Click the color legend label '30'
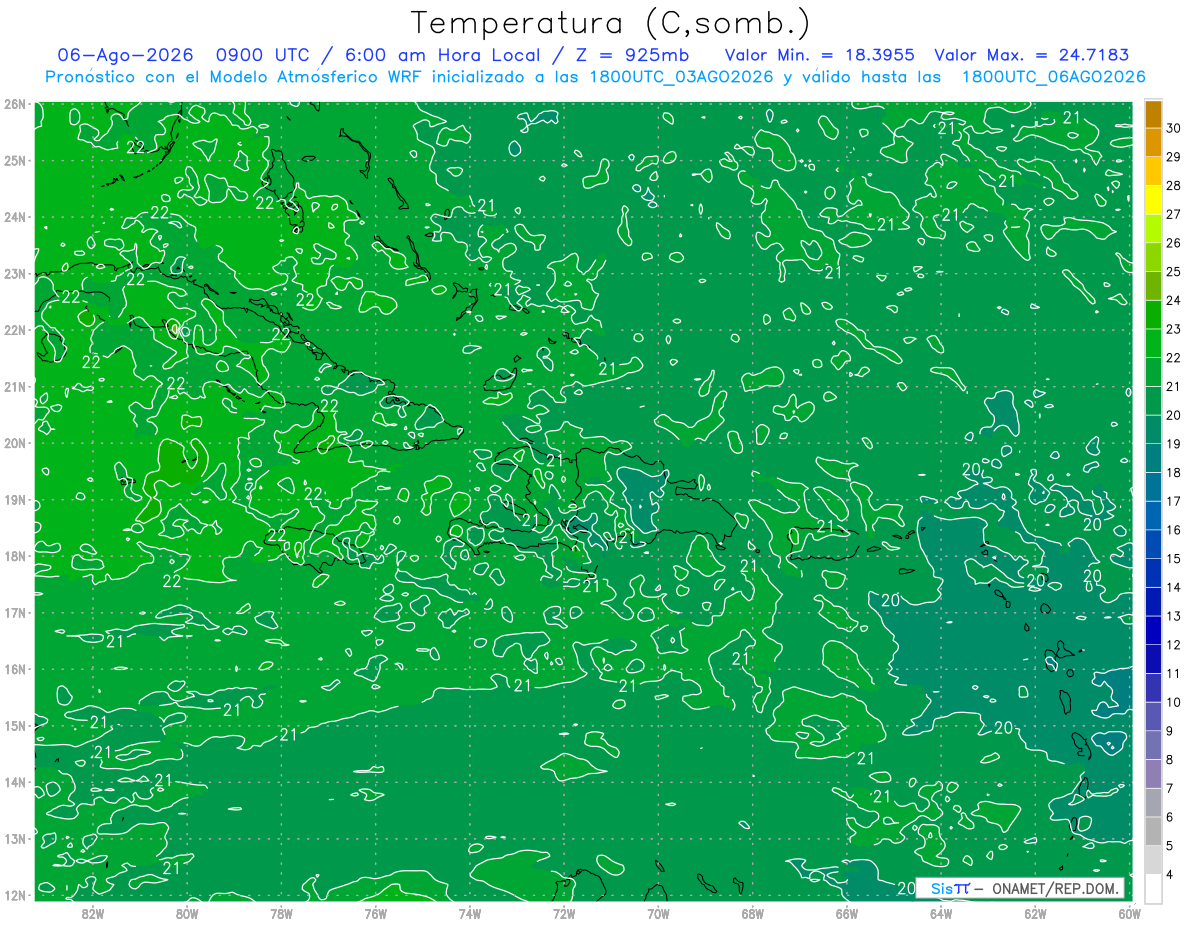 click(x=1174, y=128)
